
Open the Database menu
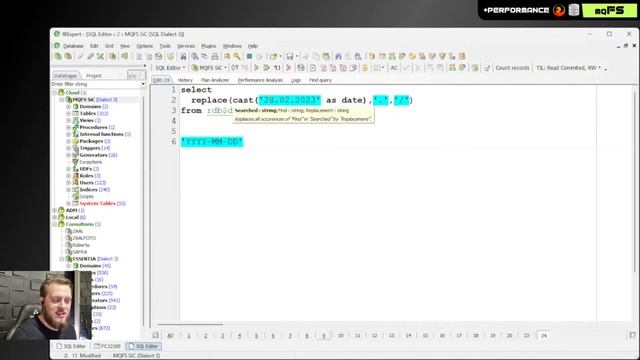pyautogui.click(x=73, y=46)
